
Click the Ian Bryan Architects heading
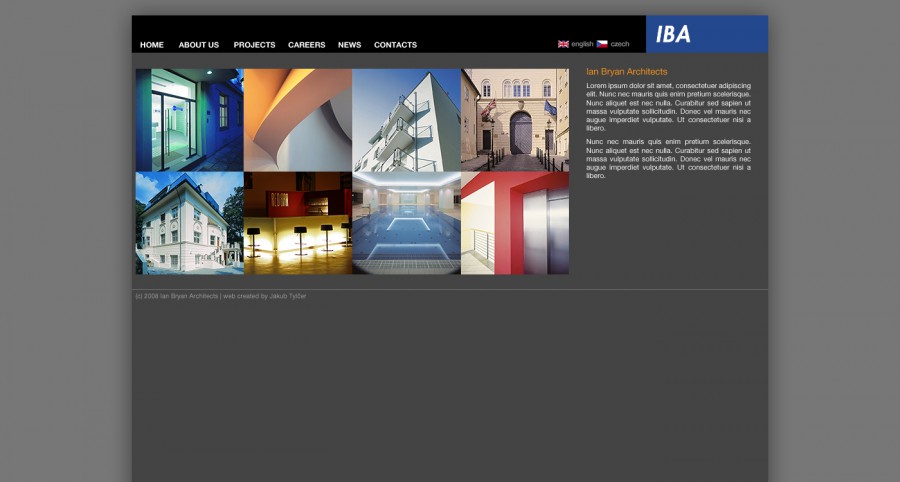point(626,72)
